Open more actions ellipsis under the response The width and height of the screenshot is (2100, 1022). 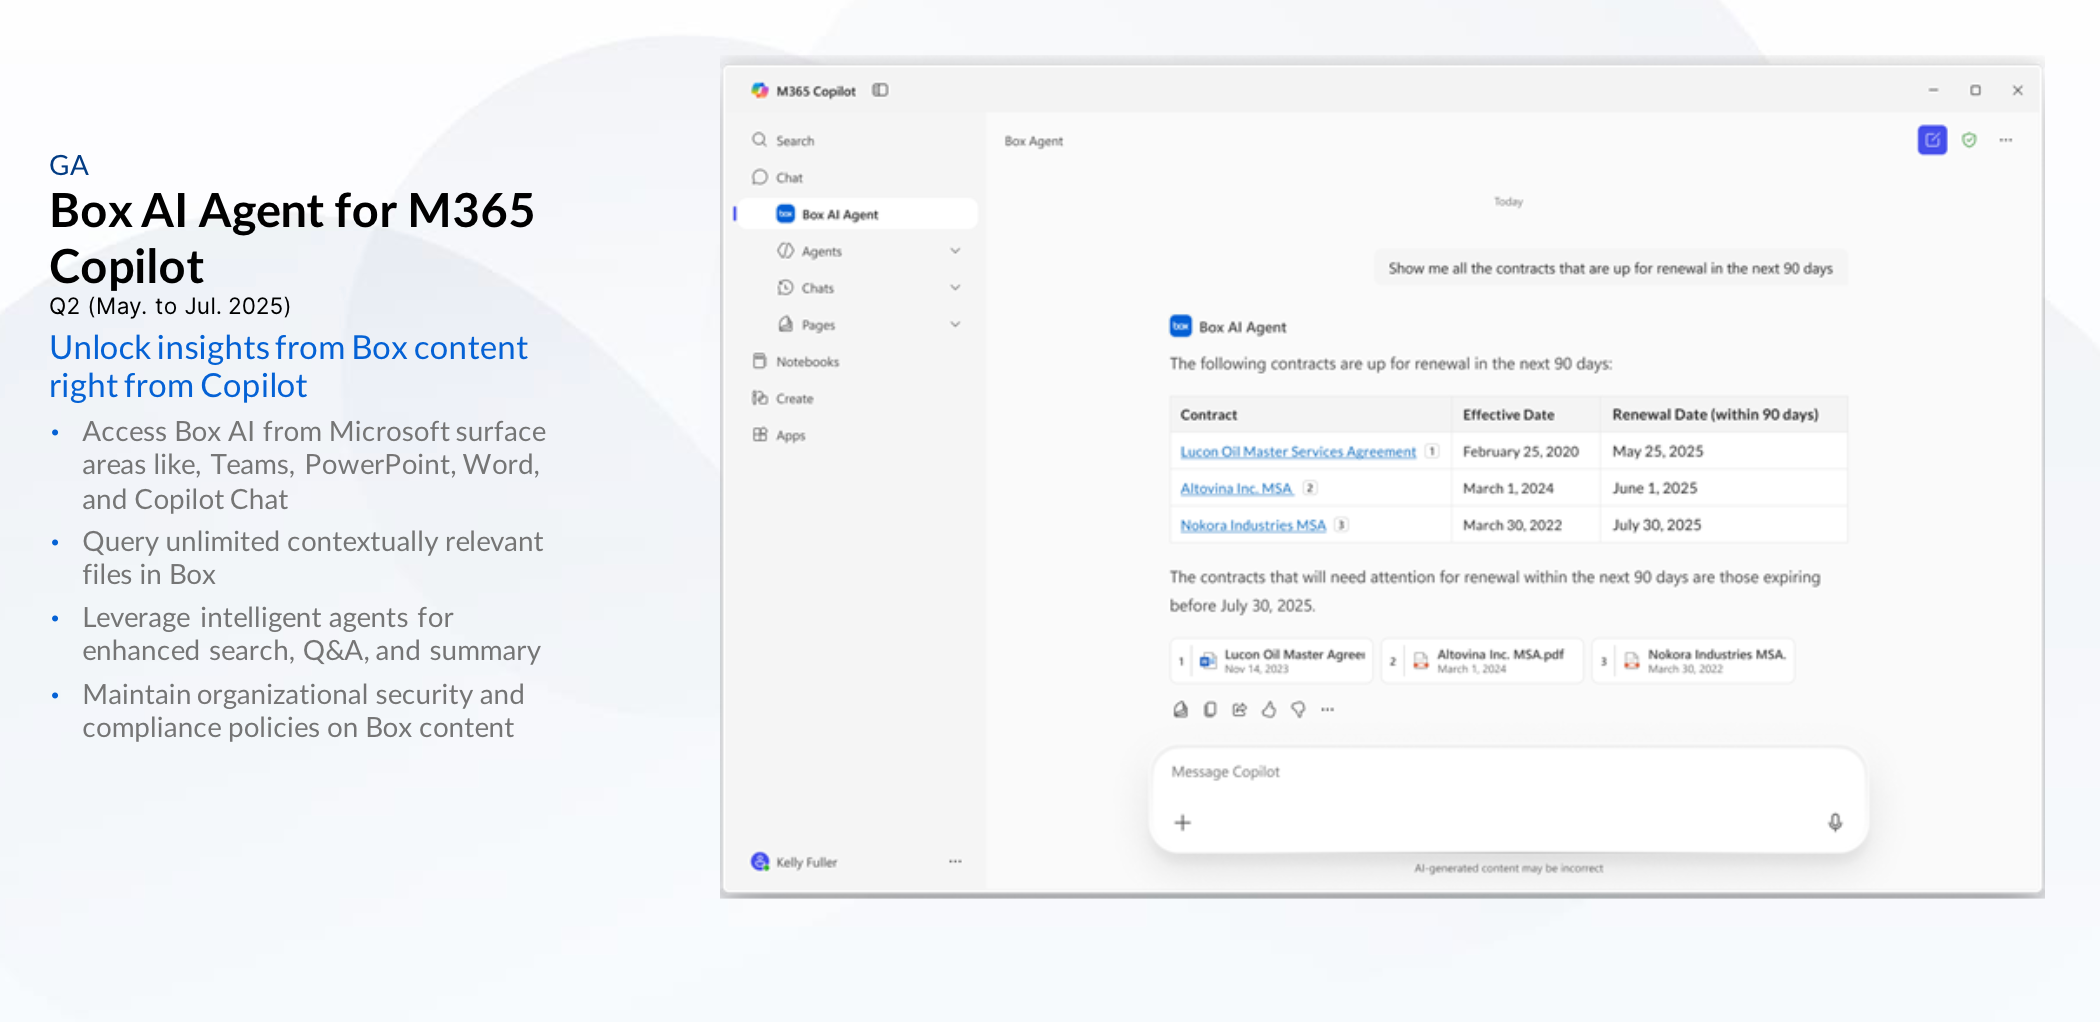tap(1328, 709)
